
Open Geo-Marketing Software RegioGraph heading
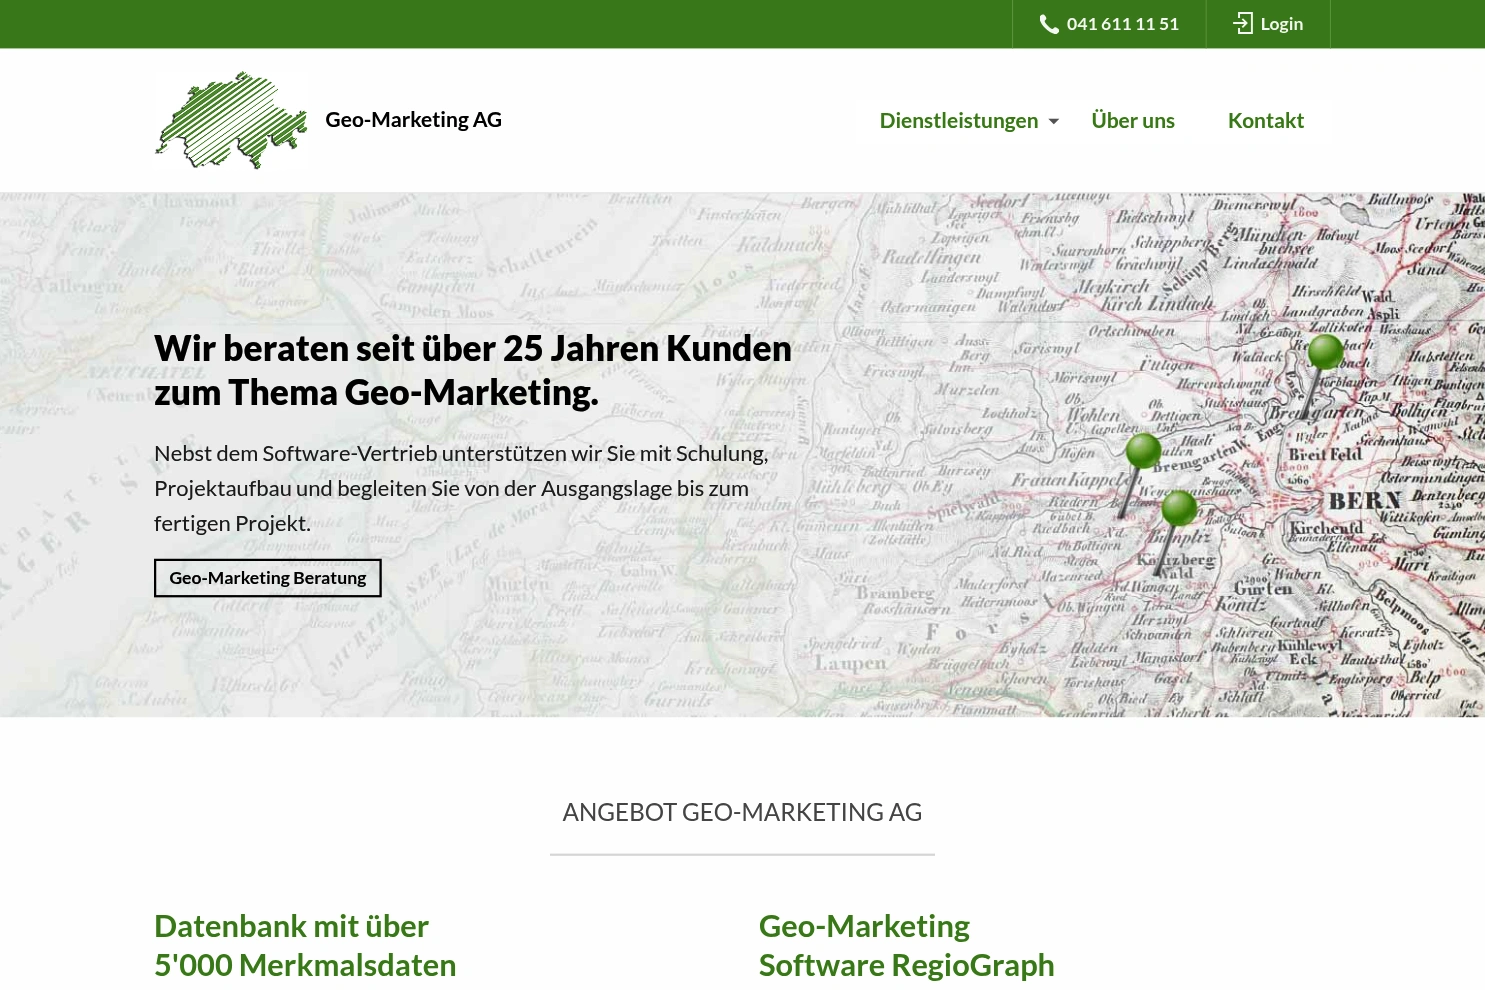pyautogui.click(x=906, y=944)
